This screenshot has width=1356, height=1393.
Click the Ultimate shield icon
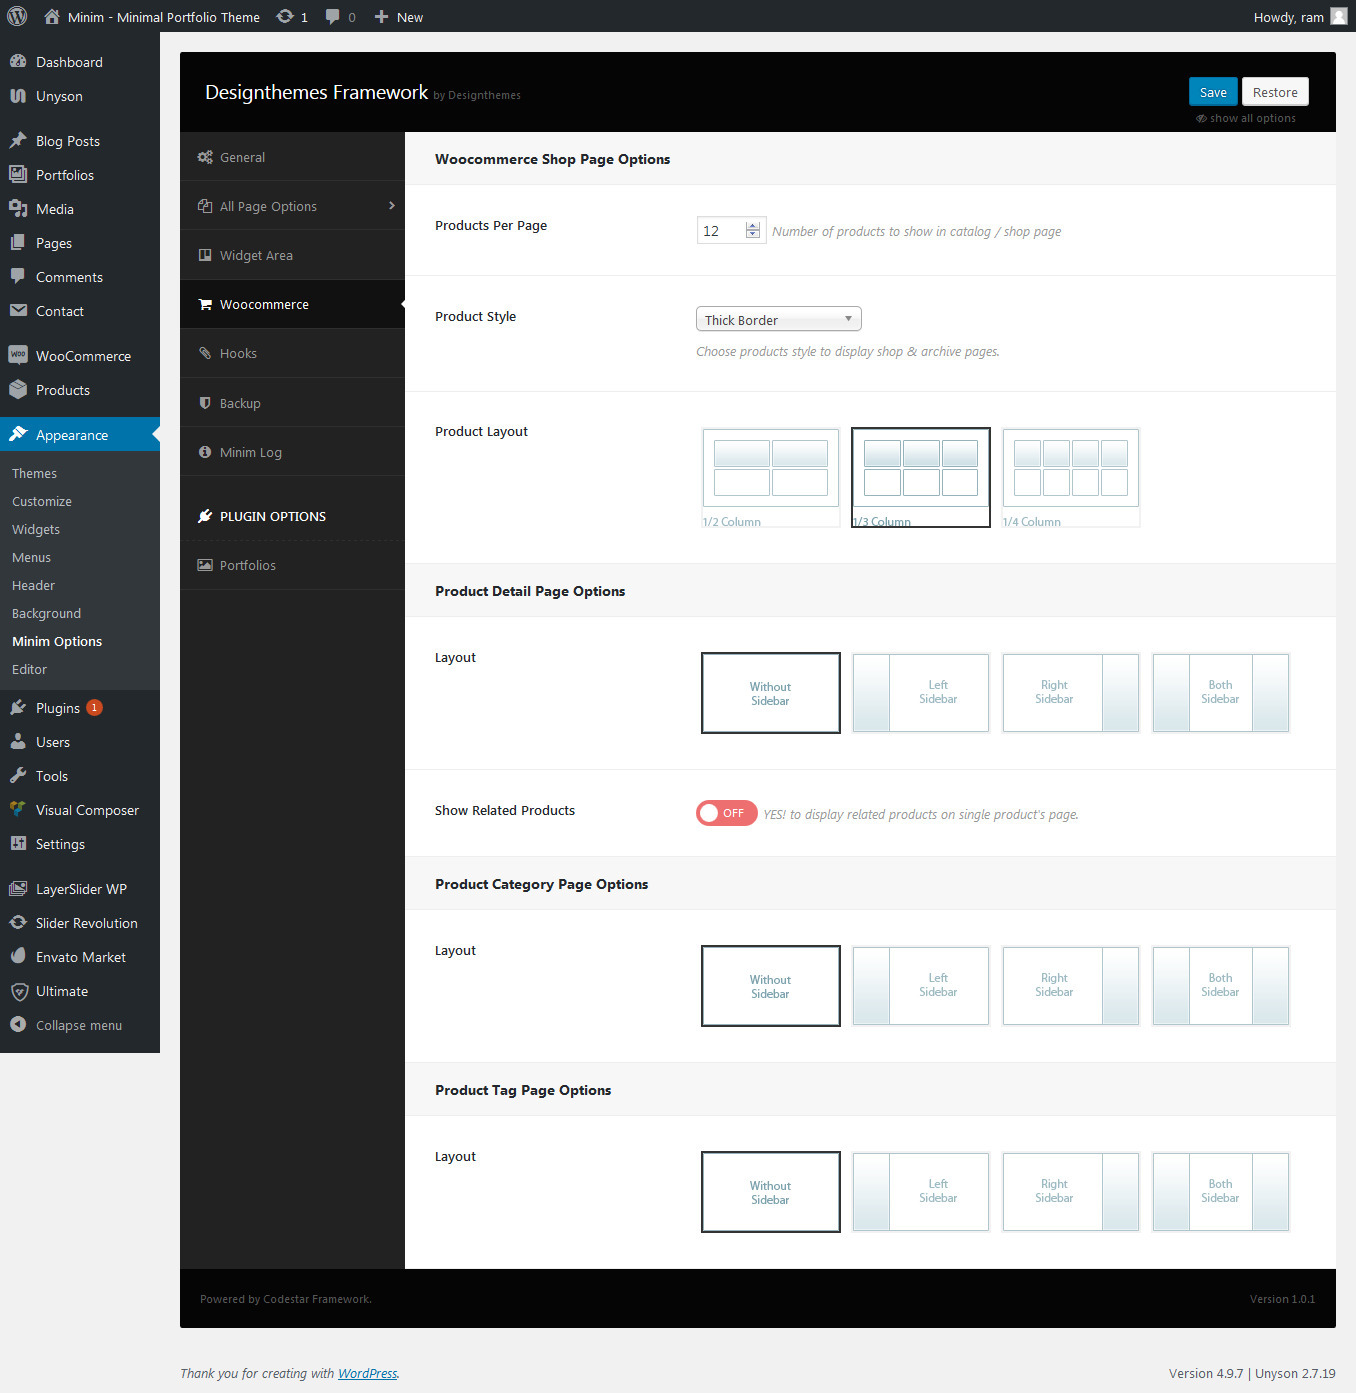(x=18, y=991)
